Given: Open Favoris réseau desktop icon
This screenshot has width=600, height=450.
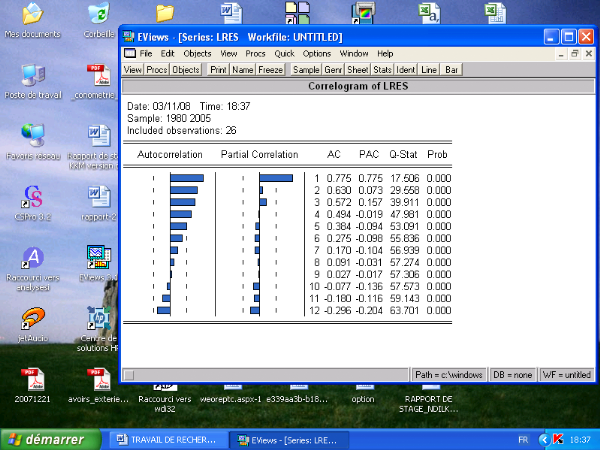Looking at the screenshot, I should (32, 136).
